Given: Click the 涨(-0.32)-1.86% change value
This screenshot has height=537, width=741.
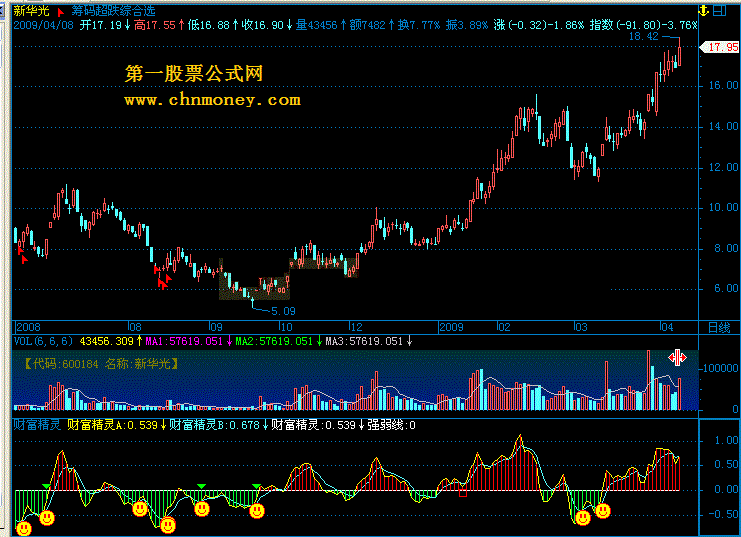Looking at the screenshot, I should 539,25.
